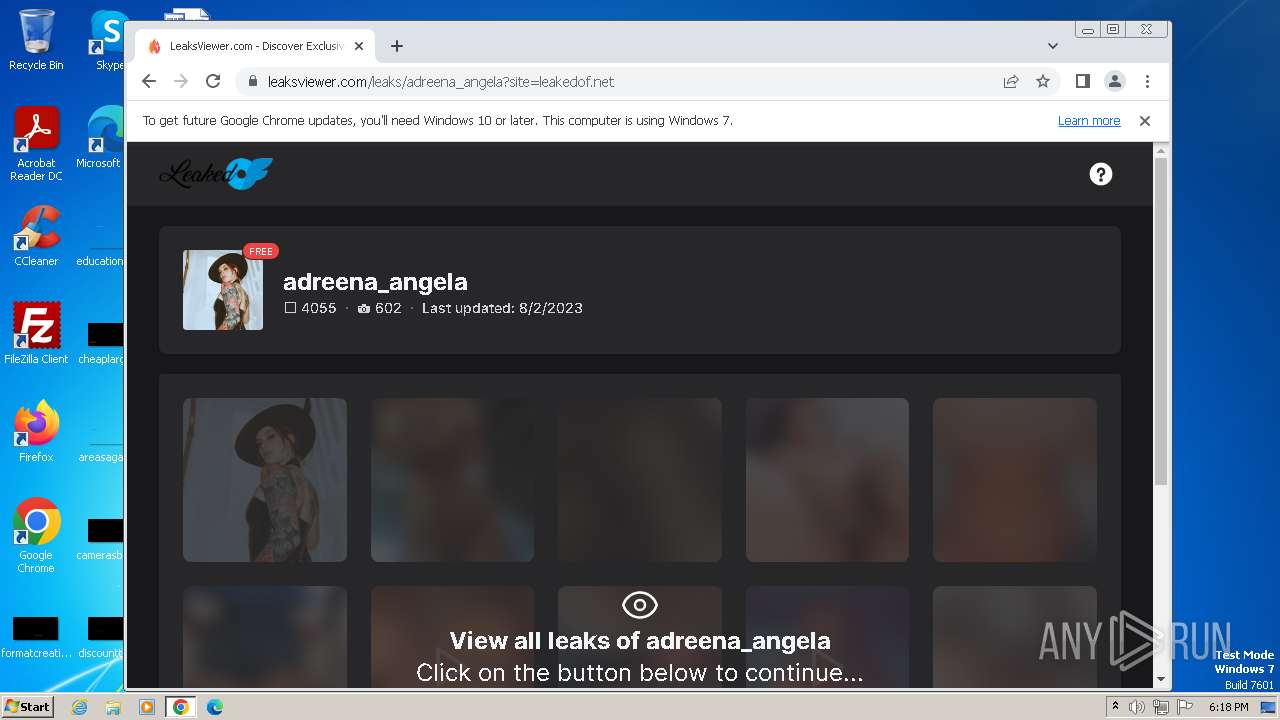Screen dimensions: 1280x720
Task: Open the first thumbnail with the hat
Action: pyautogui.click(x=265, y=480)
